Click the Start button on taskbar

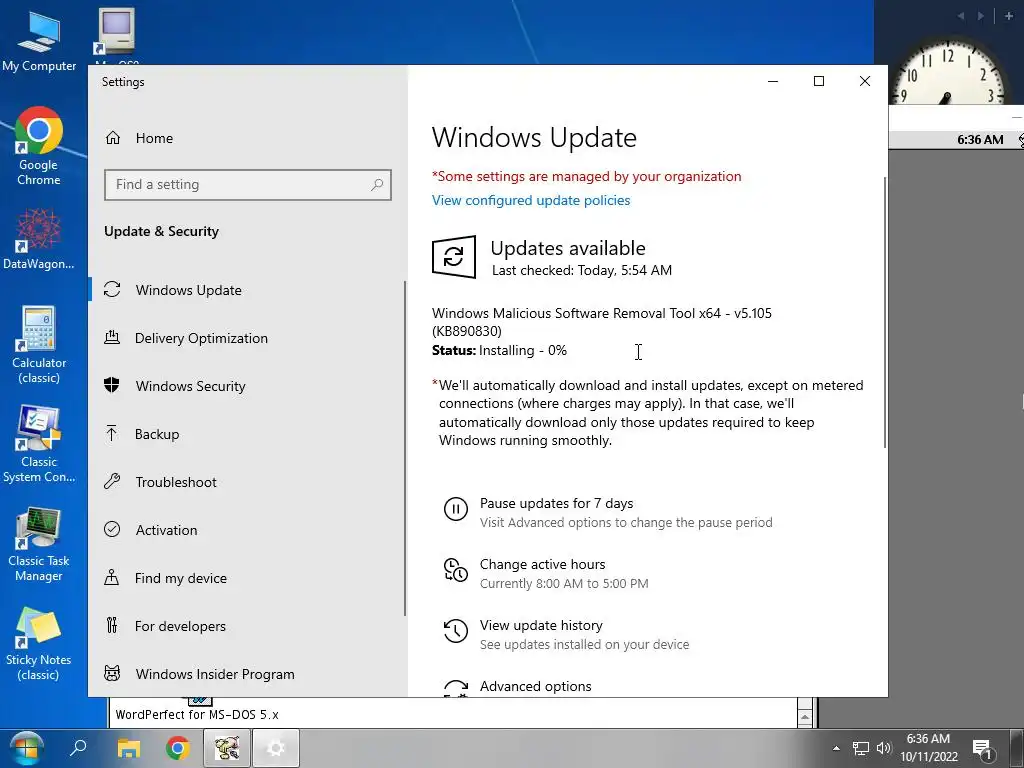[25, 748]
